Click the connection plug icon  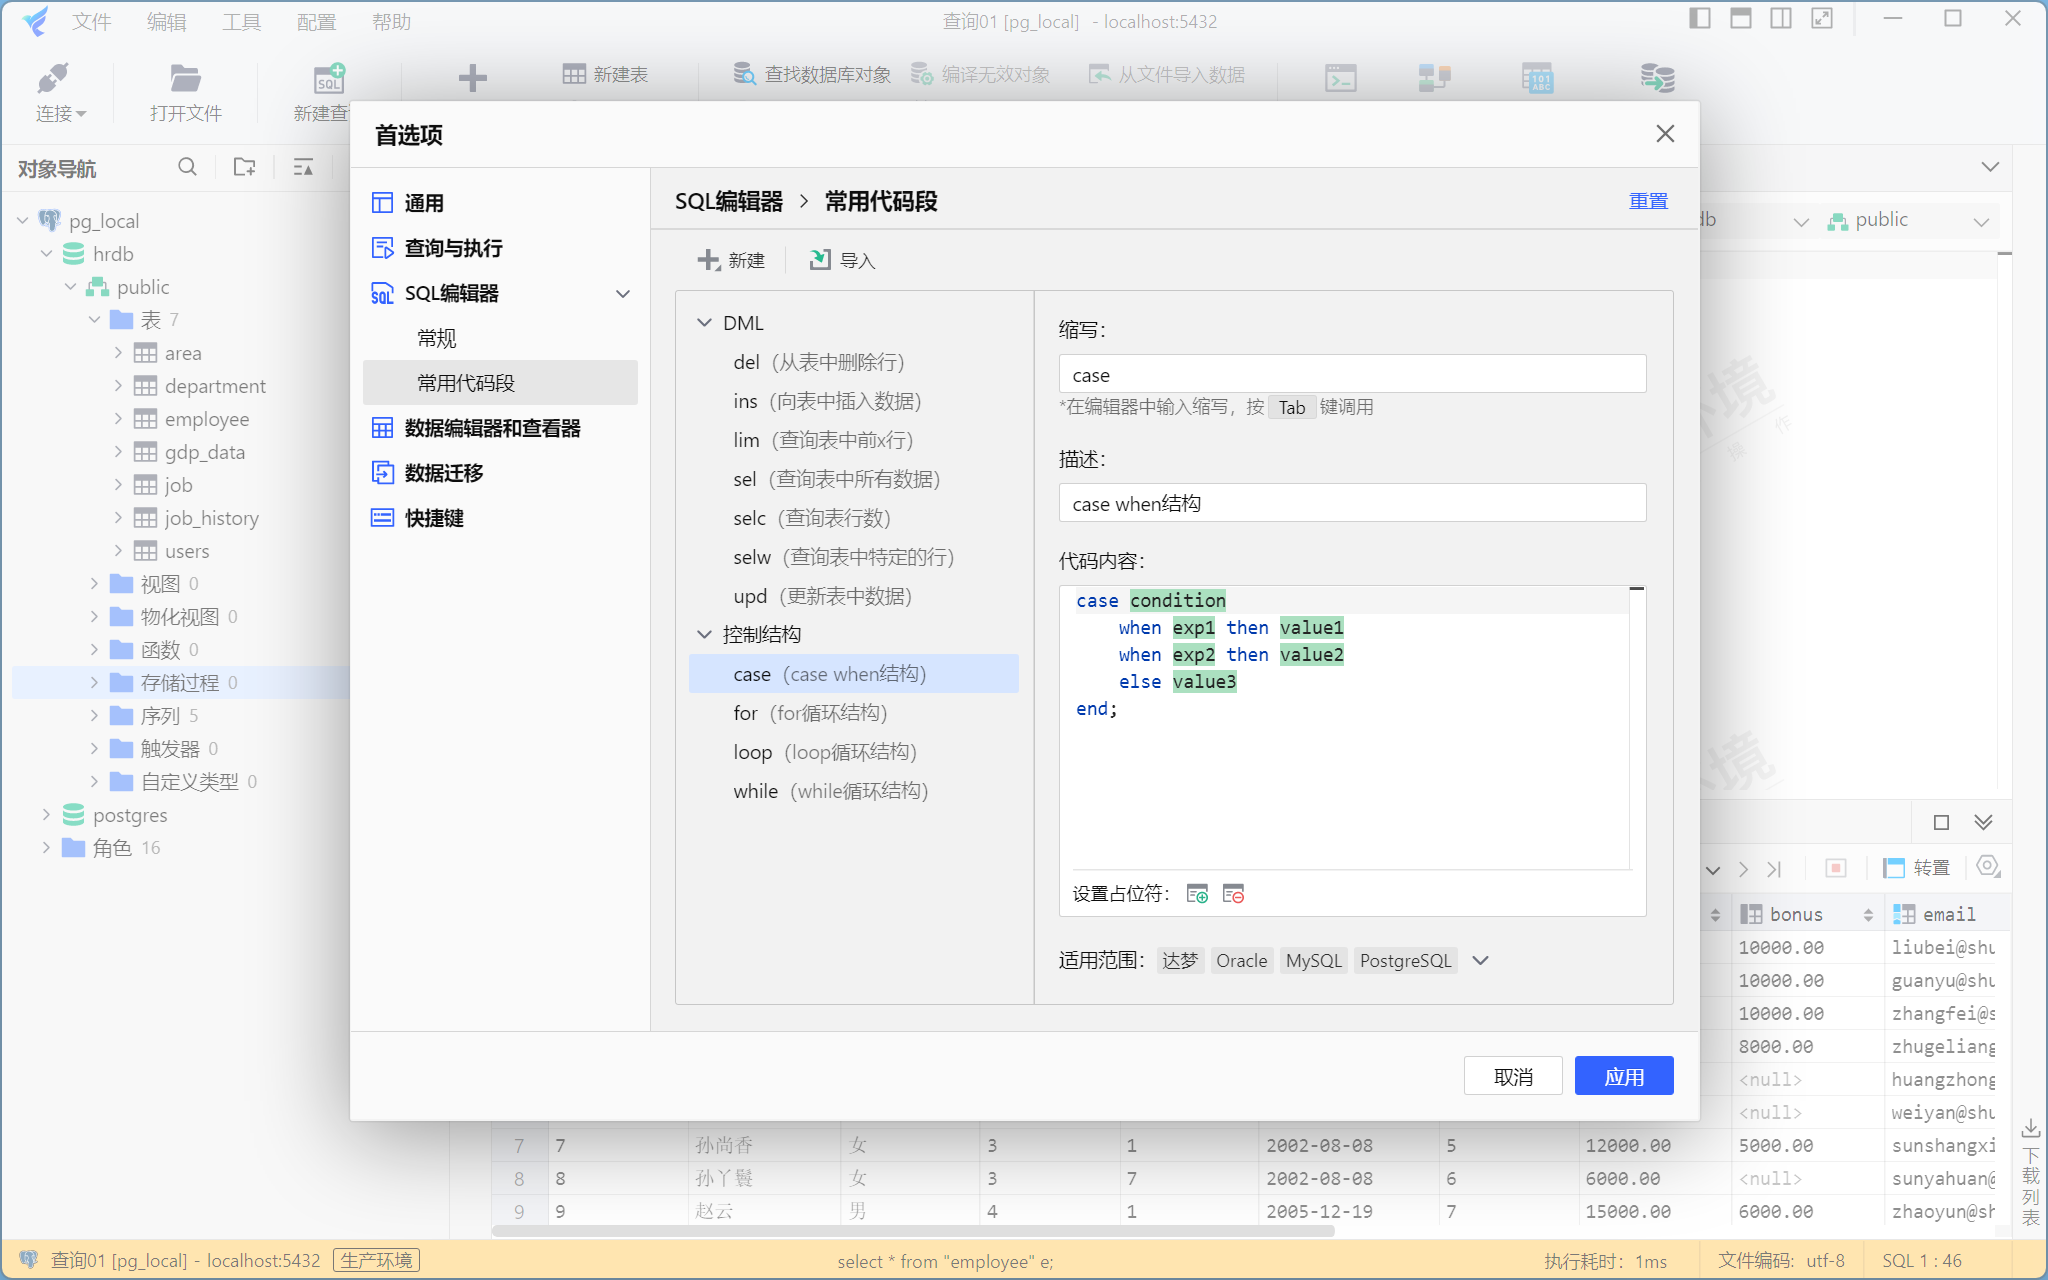pyautogui.click(x=52, y=79)
